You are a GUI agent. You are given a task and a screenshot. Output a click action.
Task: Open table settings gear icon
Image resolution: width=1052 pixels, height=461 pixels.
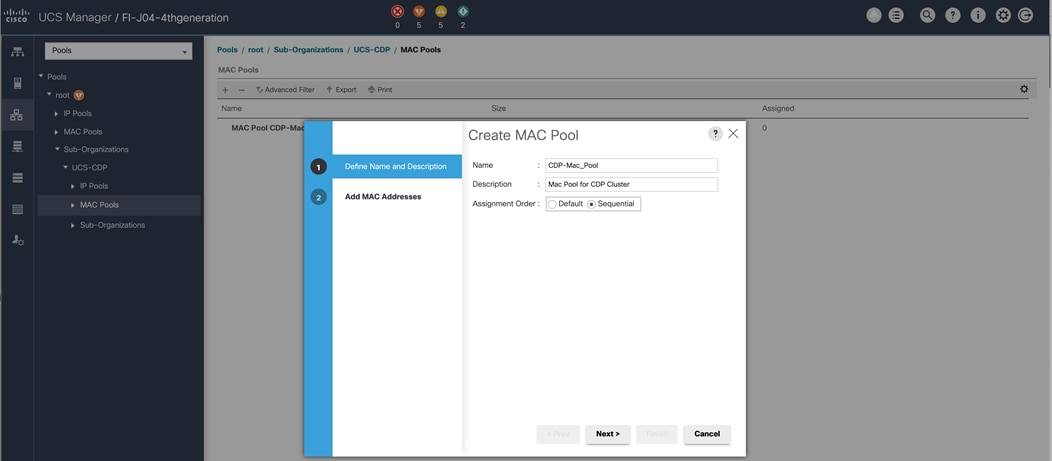(x=1024, y=89)
